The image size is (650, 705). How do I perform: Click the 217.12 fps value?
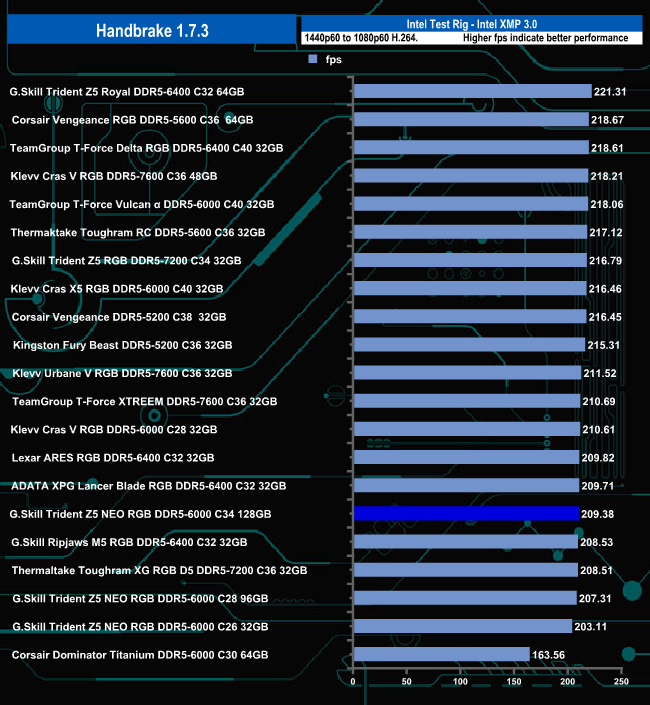click(606, 232)
